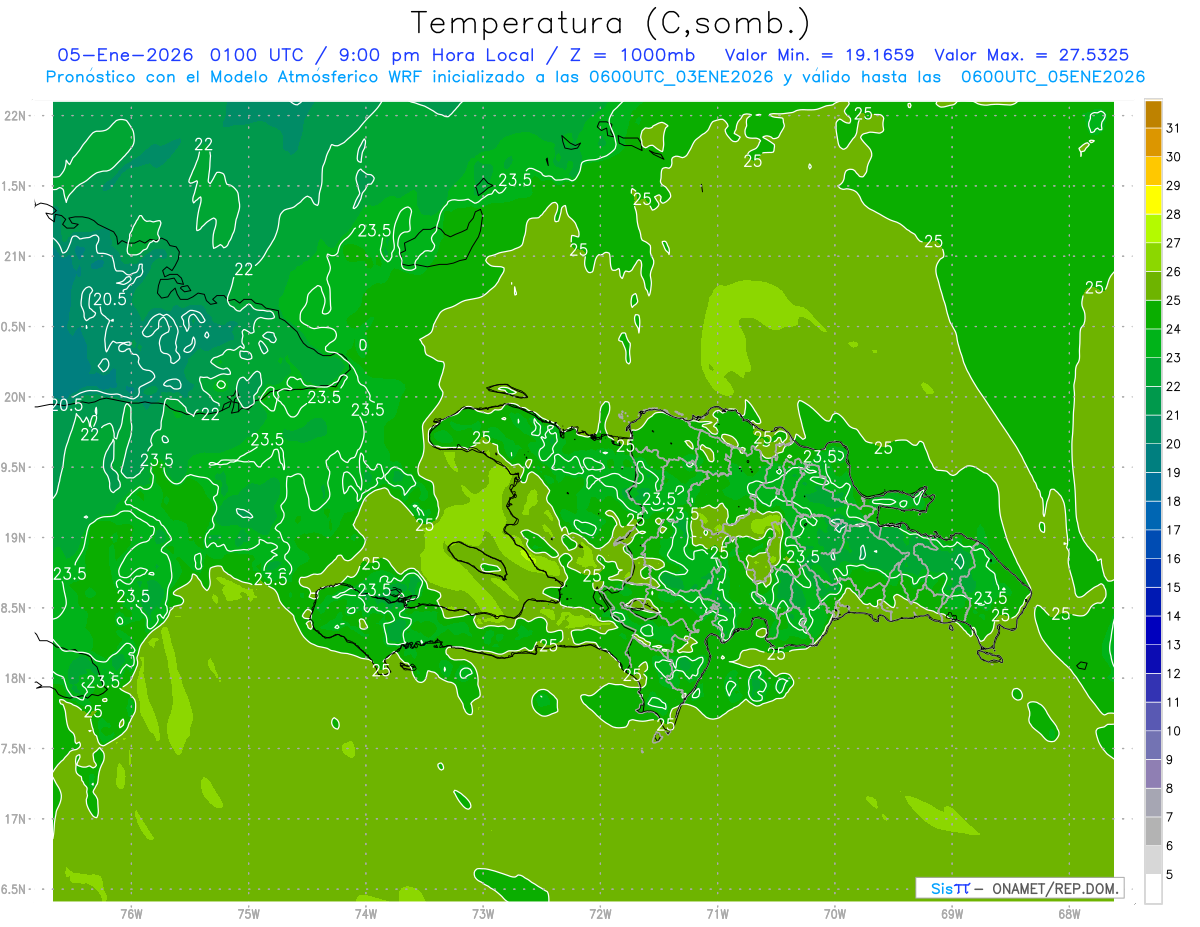This screenshot has height=927, width=1200.
Task: Click the legend scale number 27
Action: click(x=1173, y=243)
